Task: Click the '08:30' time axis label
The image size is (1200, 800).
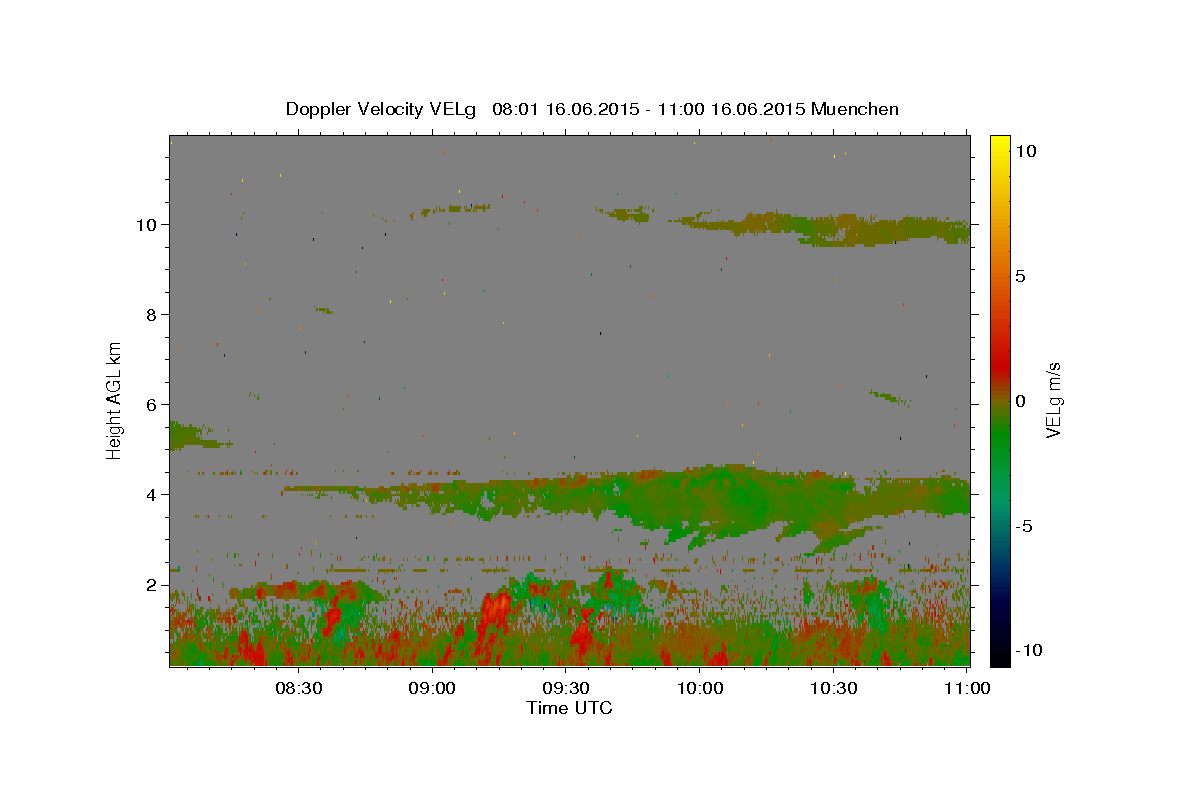Action: point(298,688)
